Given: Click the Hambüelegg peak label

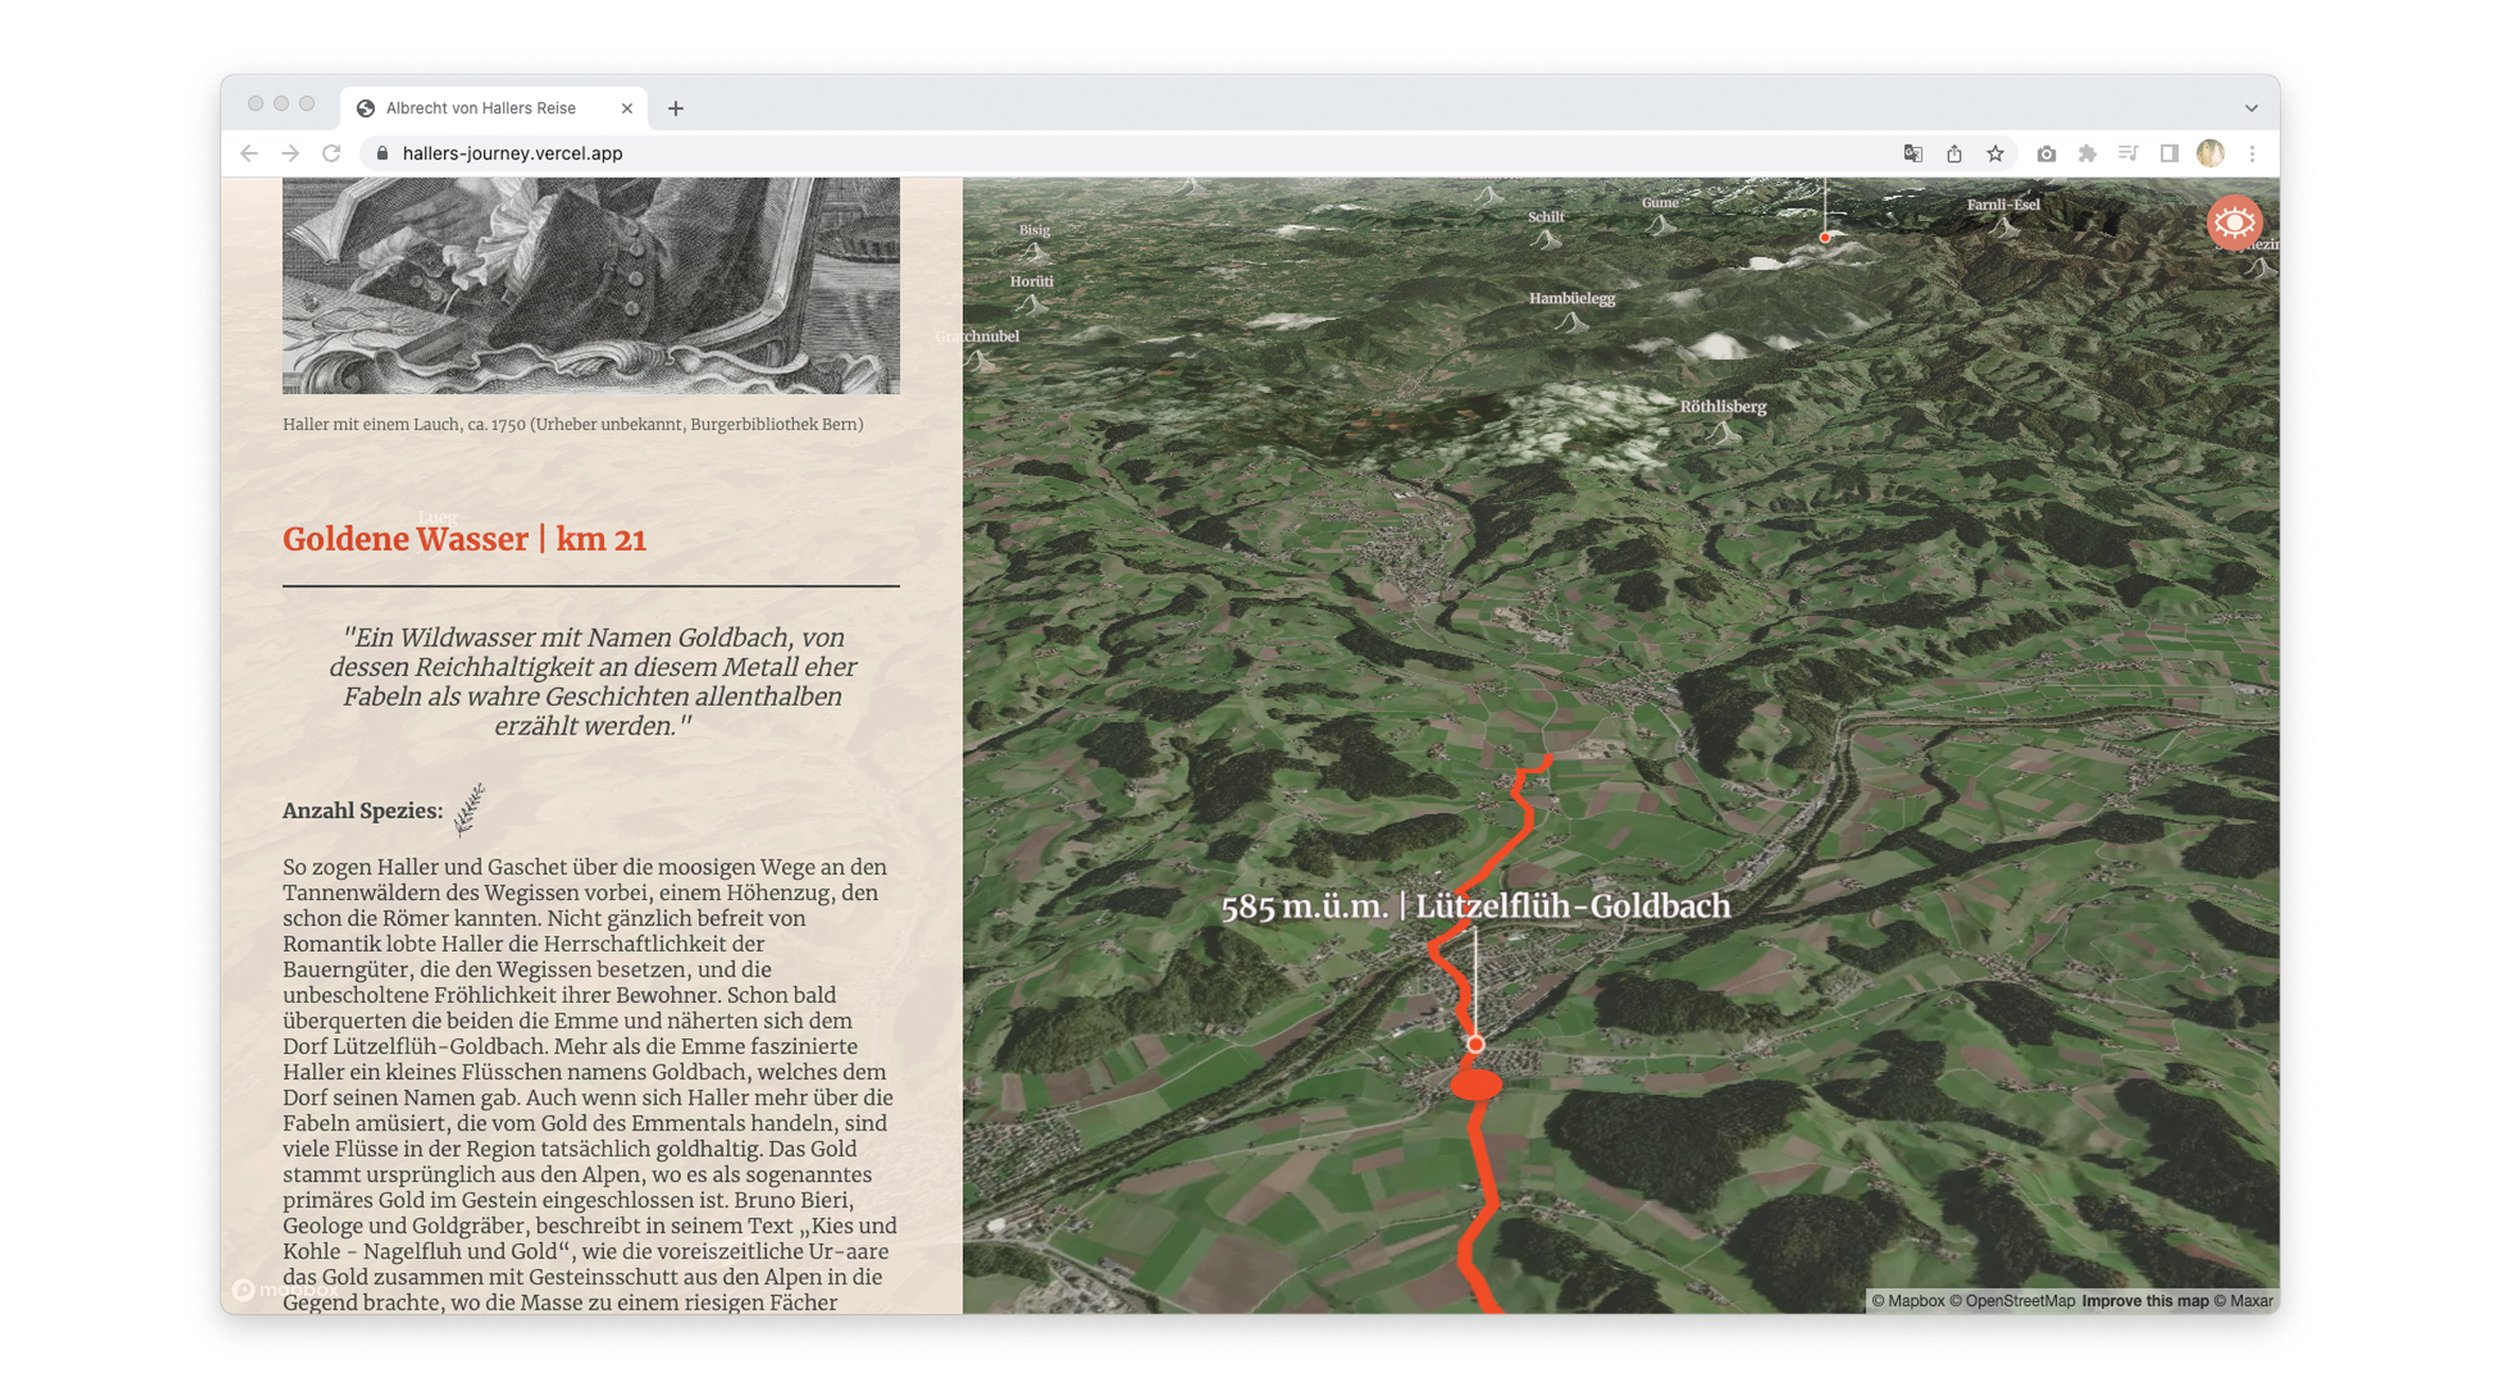Looking at the screenshot, I should (x=1571, y=298).
